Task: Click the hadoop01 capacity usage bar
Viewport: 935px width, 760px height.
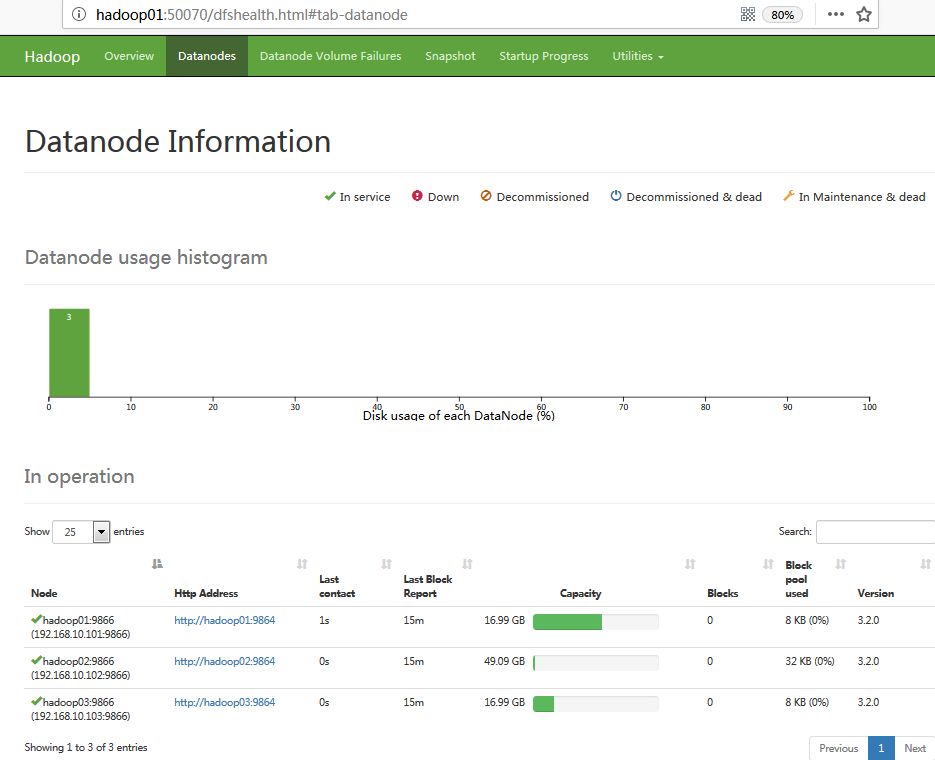Action: click(595, 621)
